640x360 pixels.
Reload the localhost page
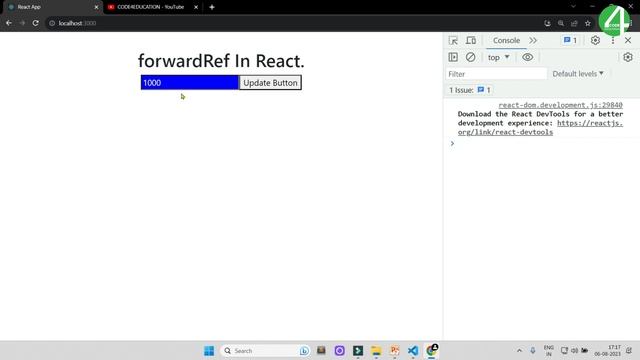(36, 23)
